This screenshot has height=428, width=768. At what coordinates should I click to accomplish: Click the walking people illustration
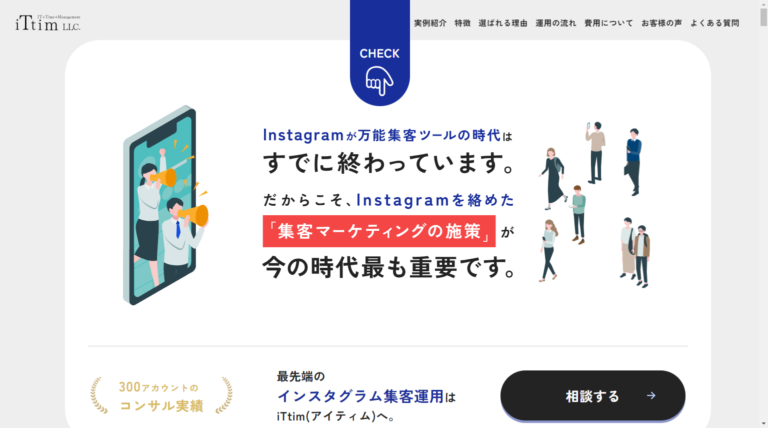(x=596, y=205)
